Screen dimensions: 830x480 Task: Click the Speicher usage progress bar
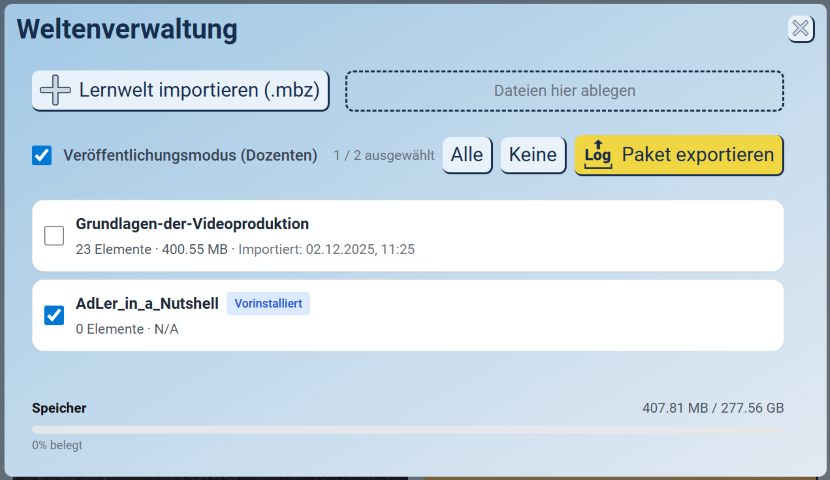pyautogui.click(x=408, y=430)
